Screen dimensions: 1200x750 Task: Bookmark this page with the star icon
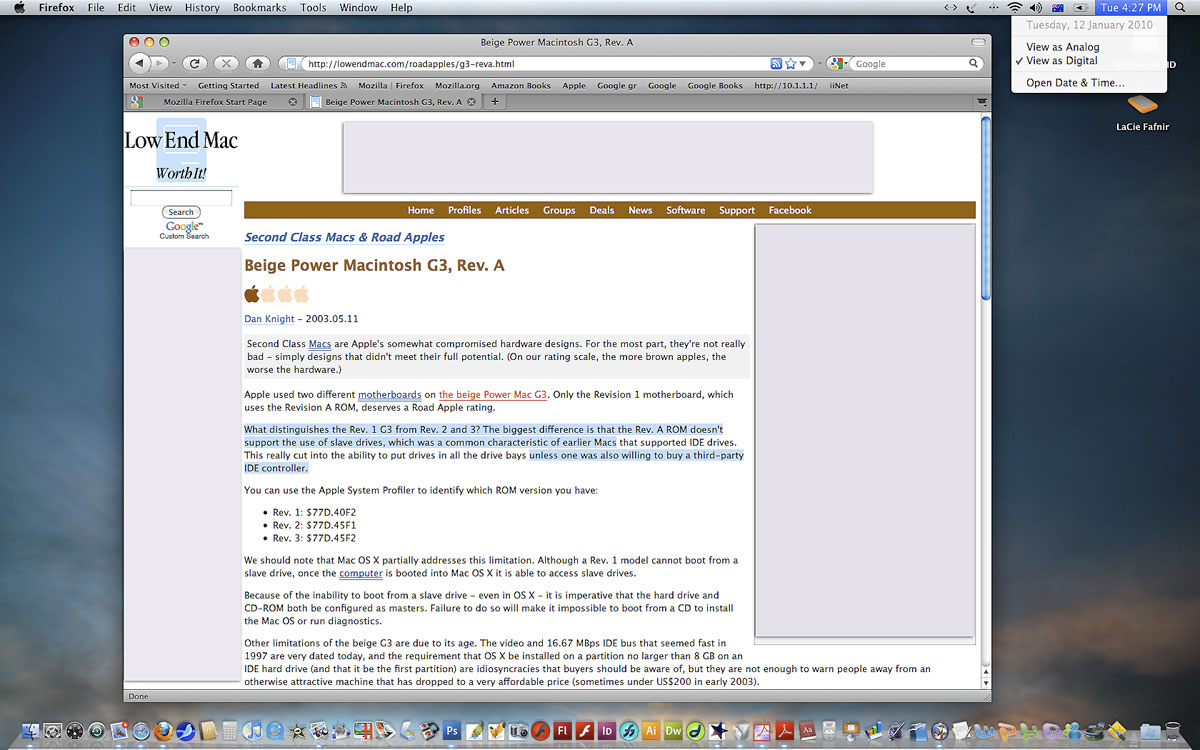click(x=790, y=63)
